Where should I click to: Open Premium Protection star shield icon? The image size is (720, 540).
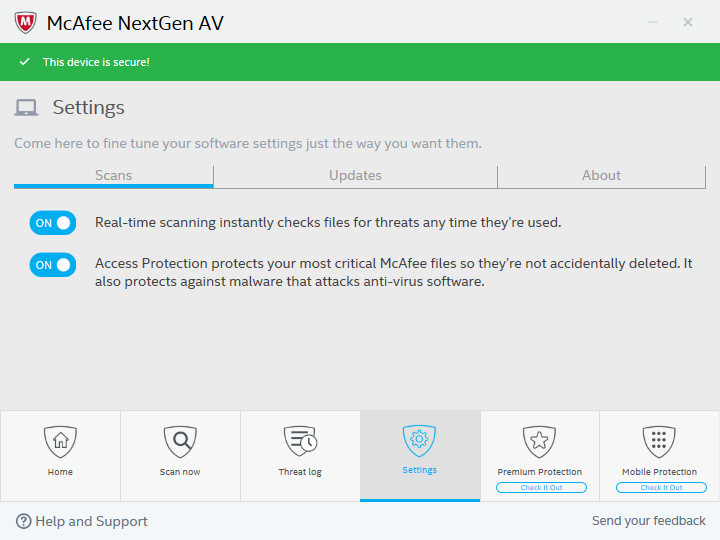(539, 441)
